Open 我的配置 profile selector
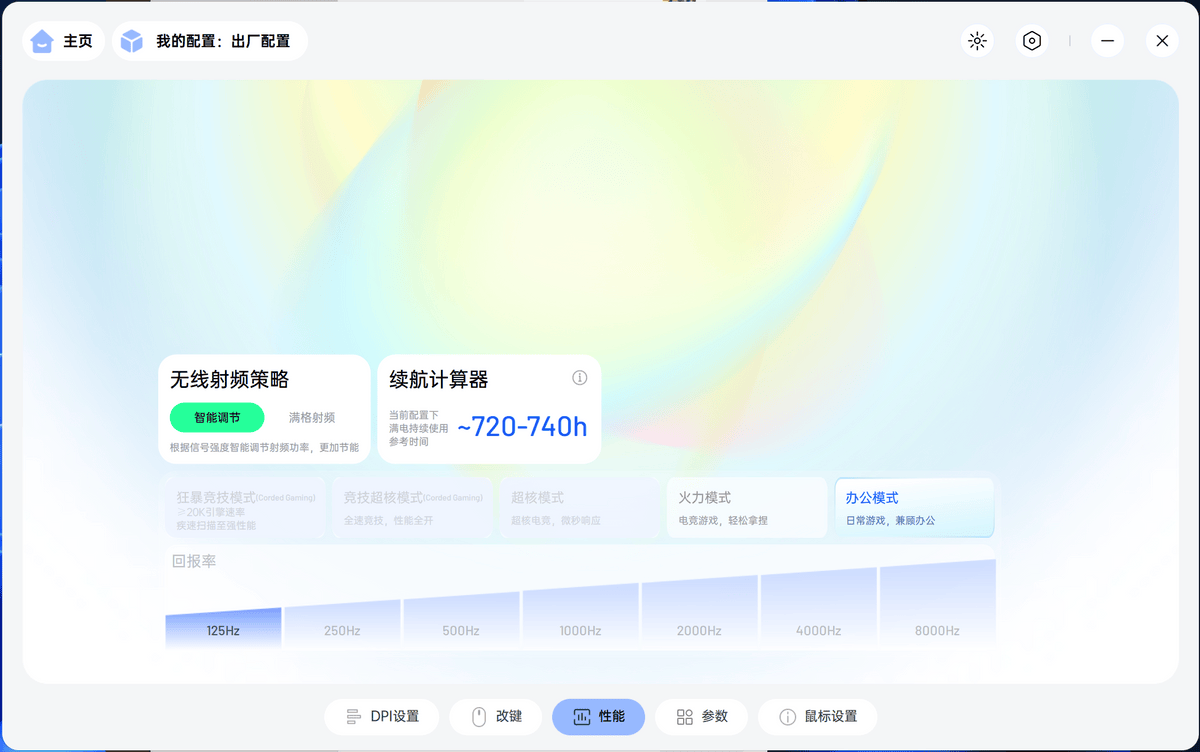 [x=210, y=41]
